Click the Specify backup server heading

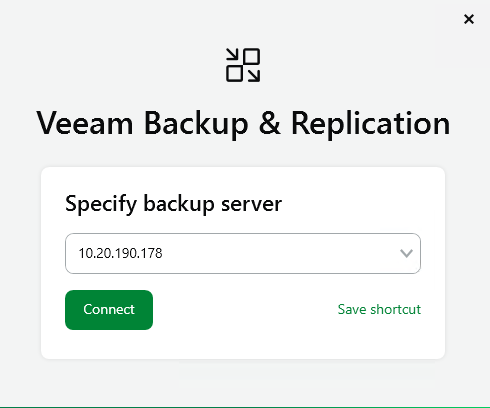173,204
